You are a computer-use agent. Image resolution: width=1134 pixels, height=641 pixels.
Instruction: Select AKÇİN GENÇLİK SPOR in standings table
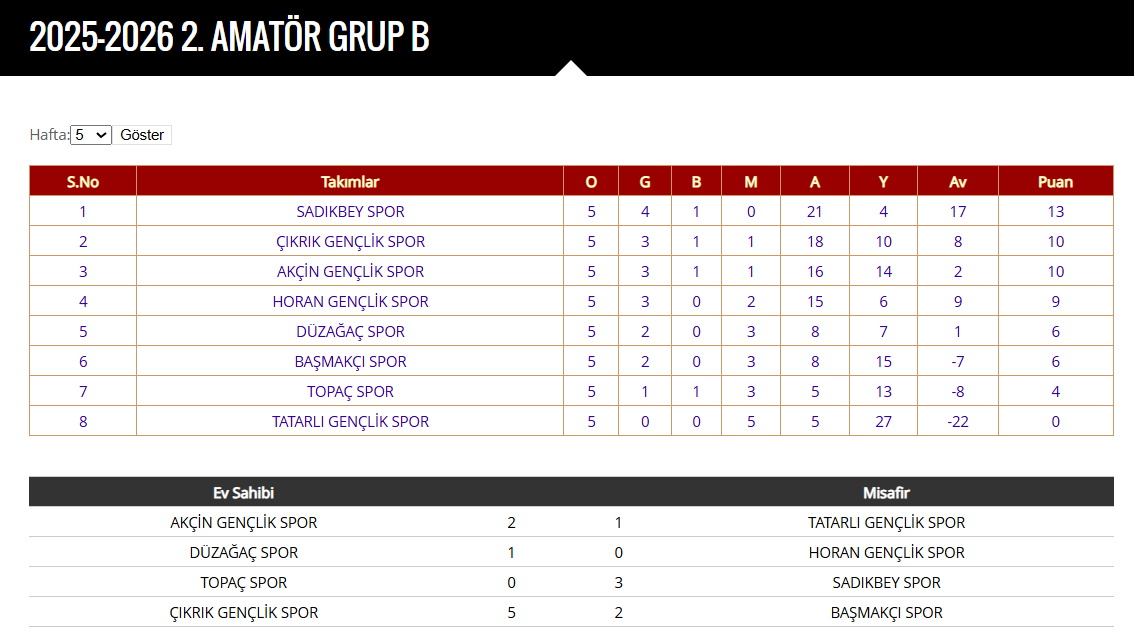click(x=350, y=272)
